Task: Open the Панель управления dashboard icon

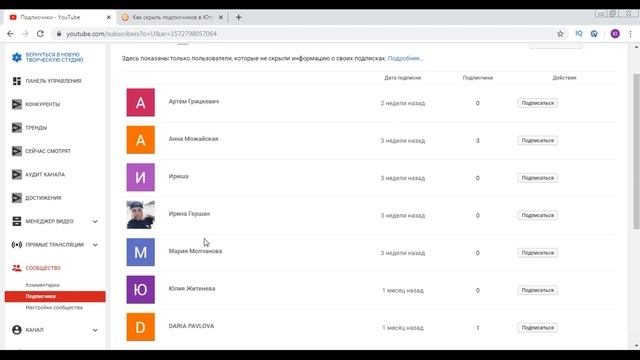Action: click(16, 81)
